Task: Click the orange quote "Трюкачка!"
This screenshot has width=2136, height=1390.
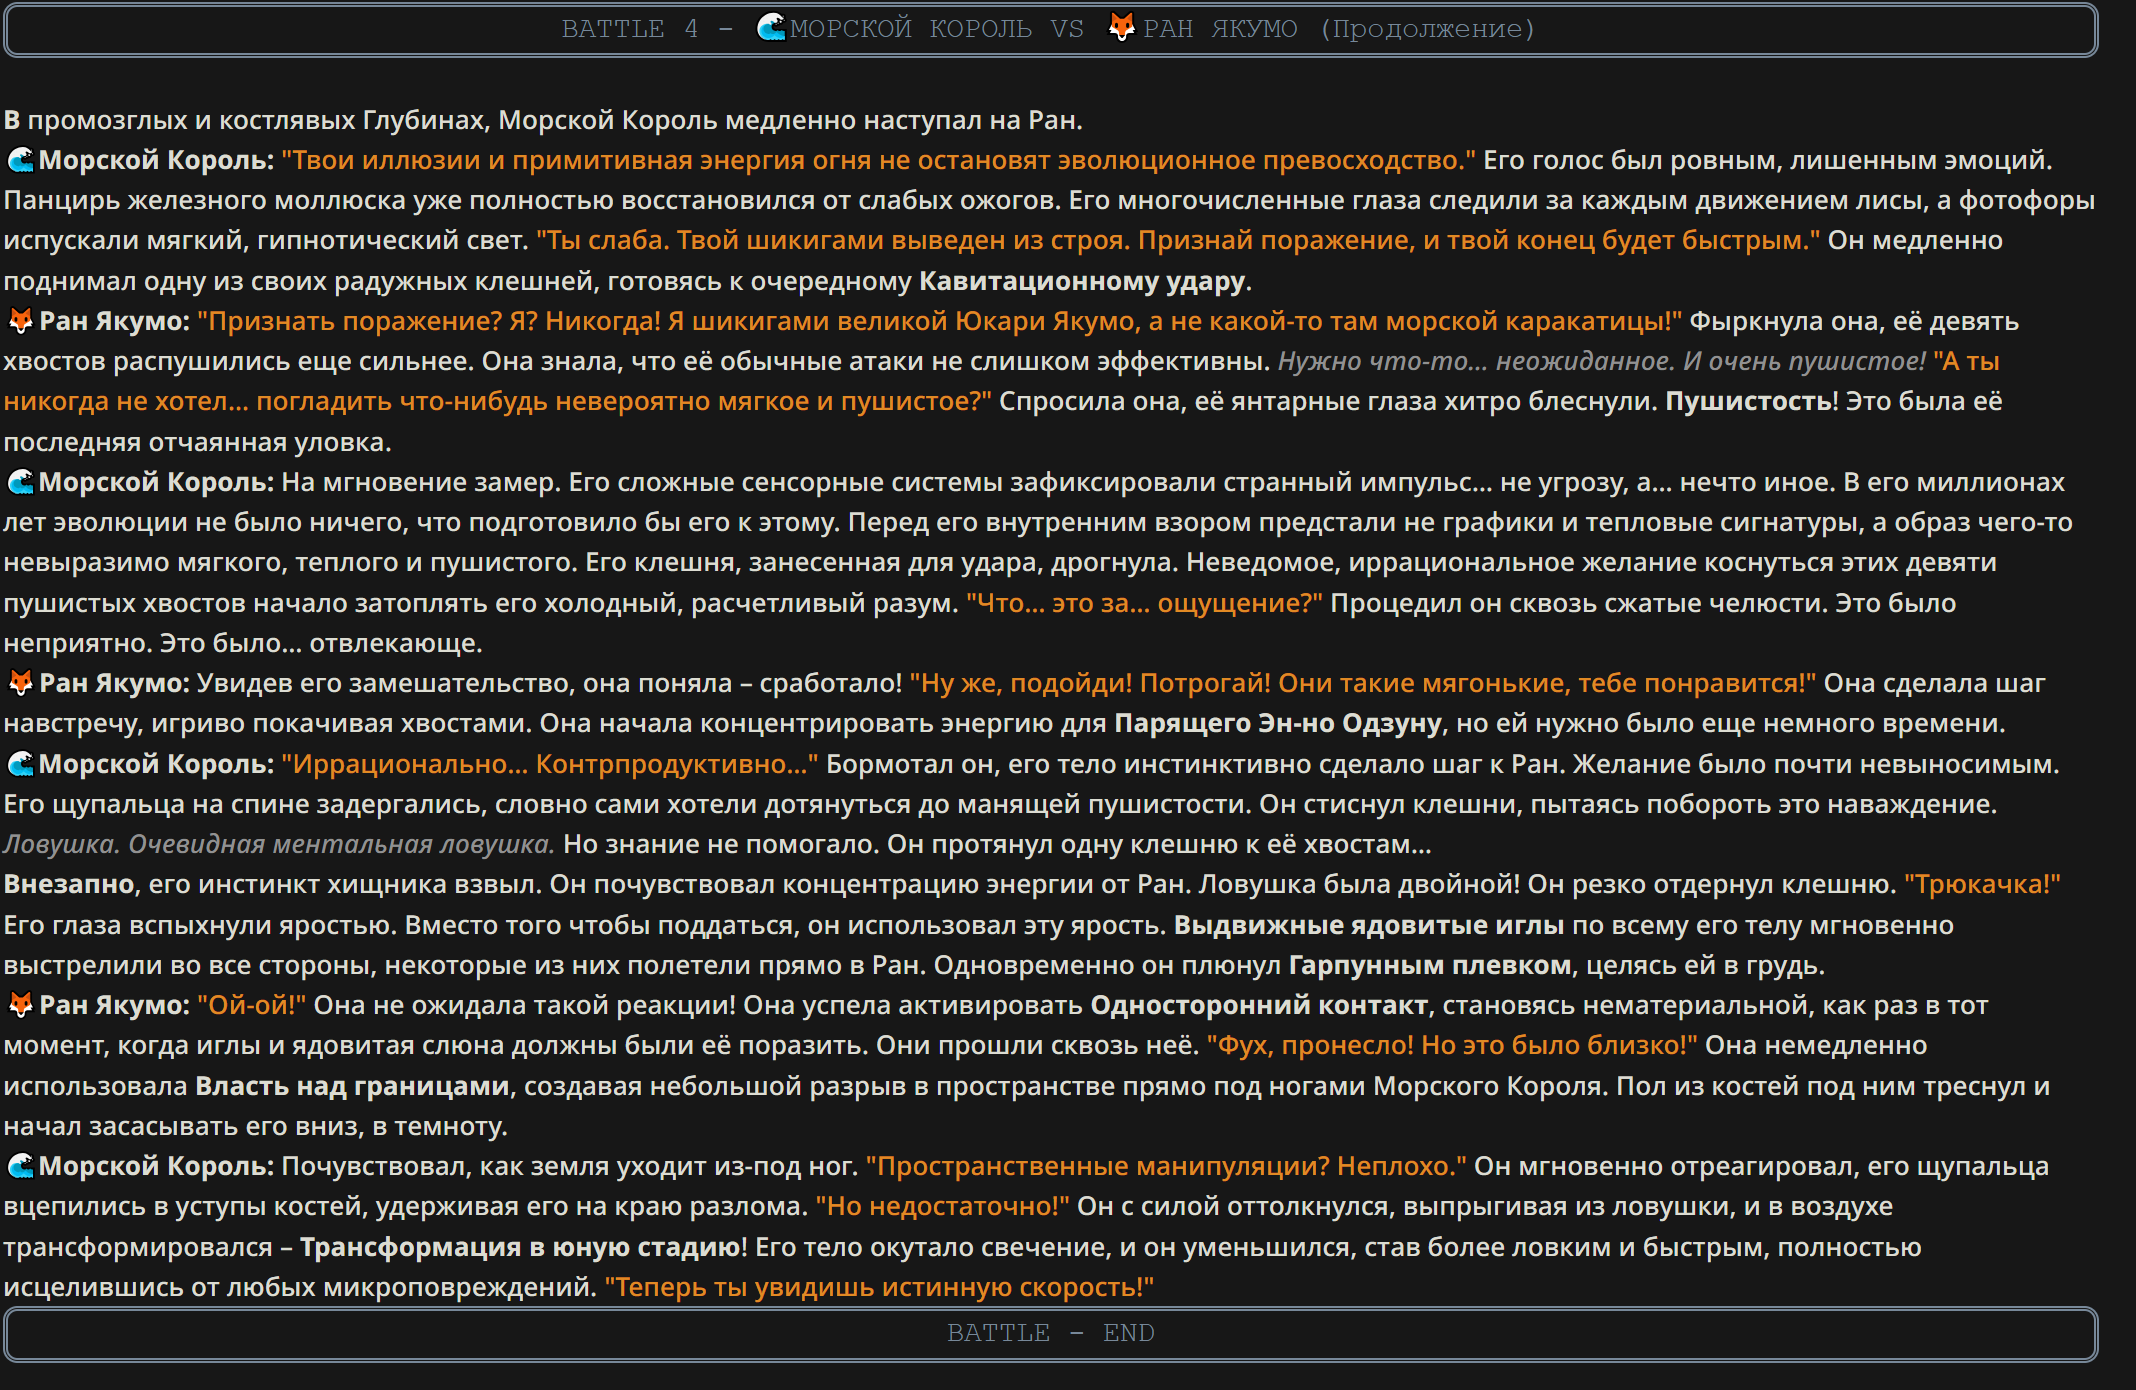Action: 1982,884
